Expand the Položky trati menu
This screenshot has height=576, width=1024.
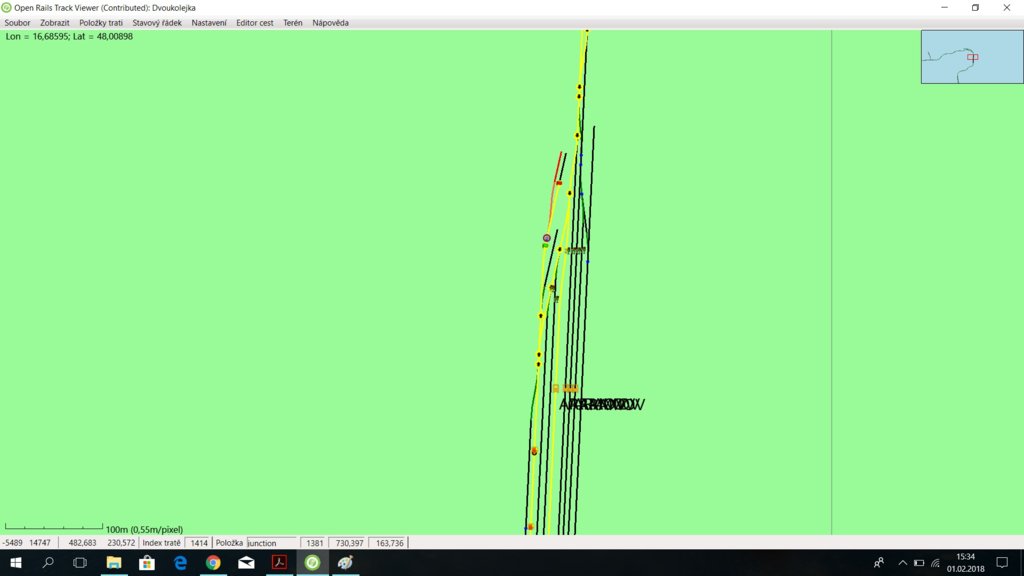tap(101, 22)
